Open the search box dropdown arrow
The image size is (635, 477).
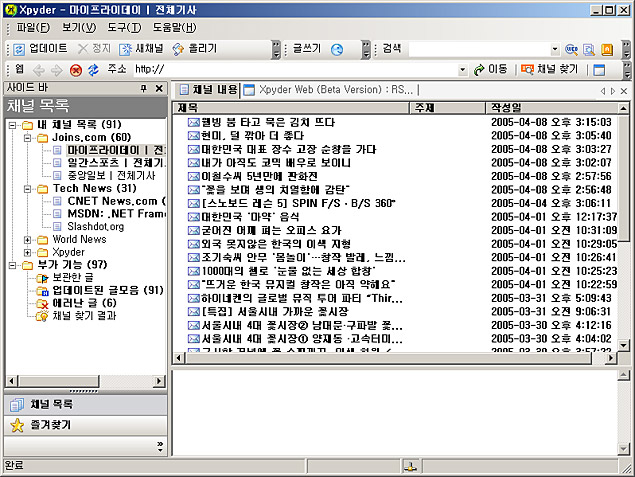[555, 49]
